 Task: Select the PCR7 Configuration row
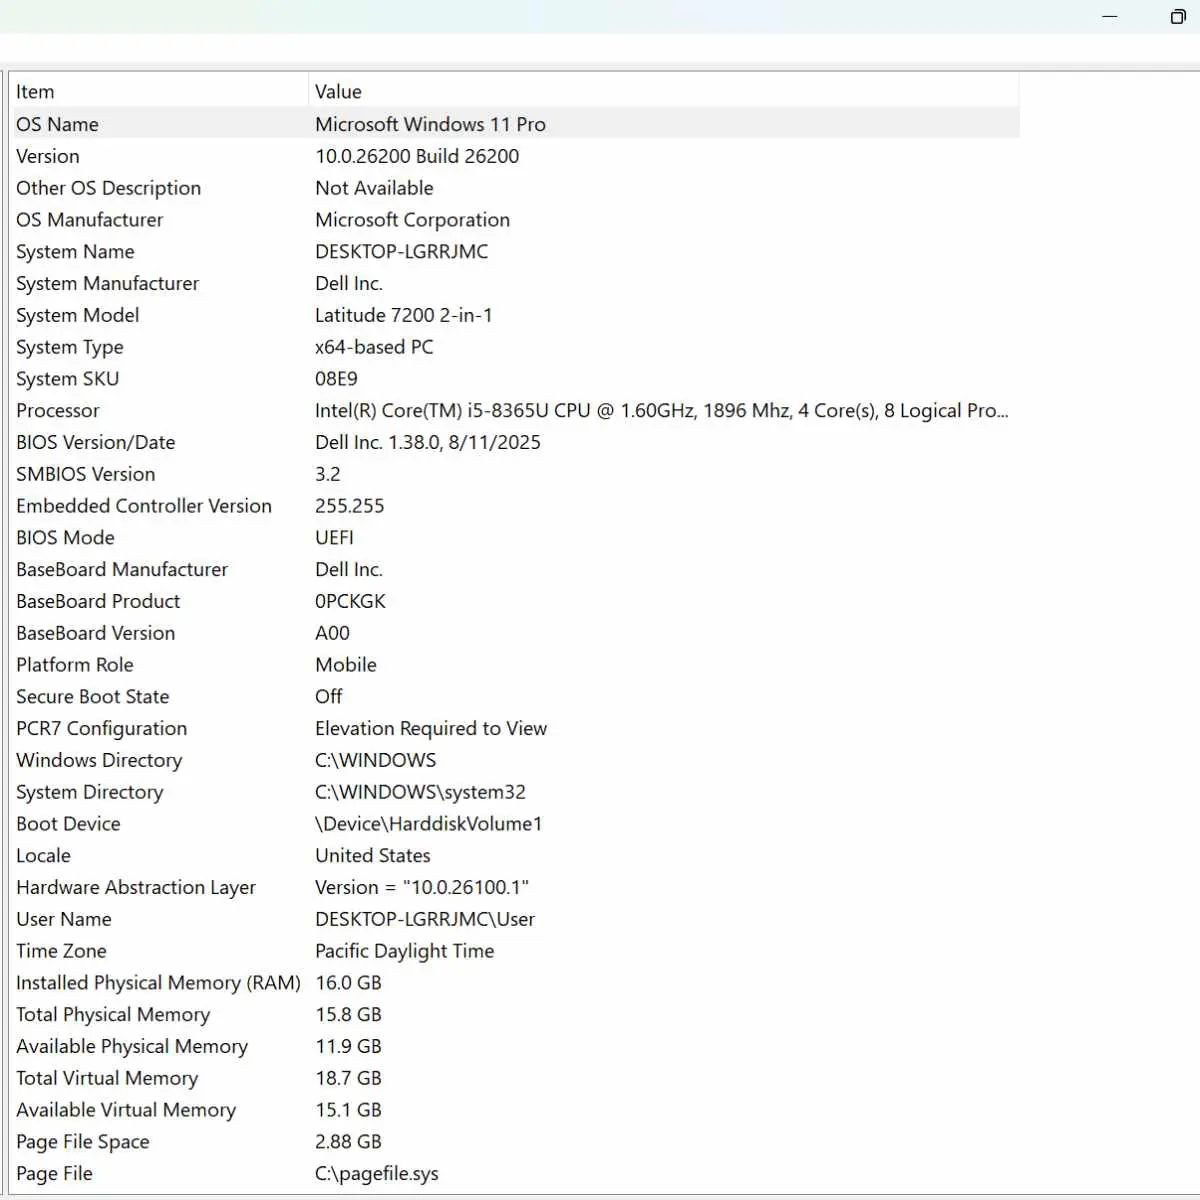pos(514,728)
